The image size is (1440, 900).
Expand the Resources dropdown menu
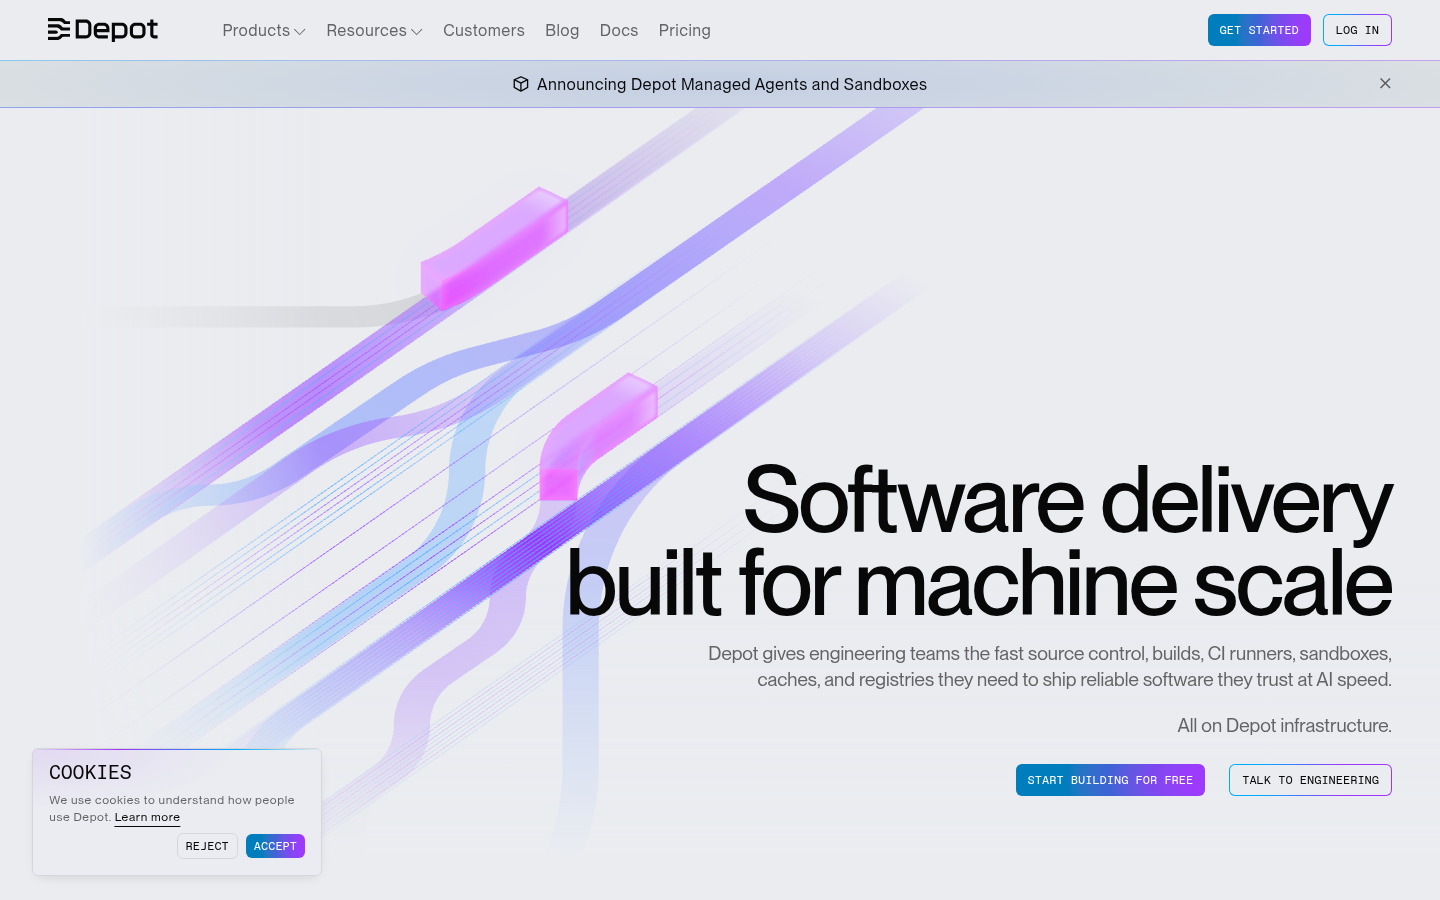click(374, 31)
